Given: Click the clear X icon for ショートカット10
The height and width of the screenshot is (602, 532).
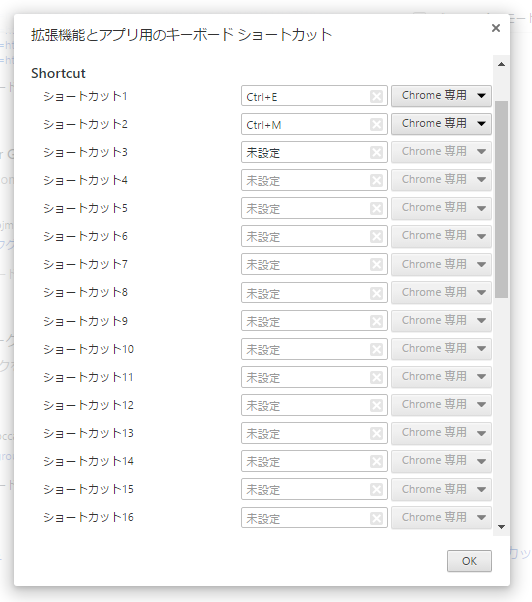Looking at the screenshot, I should pyautogui.click(x=376, y=349).
